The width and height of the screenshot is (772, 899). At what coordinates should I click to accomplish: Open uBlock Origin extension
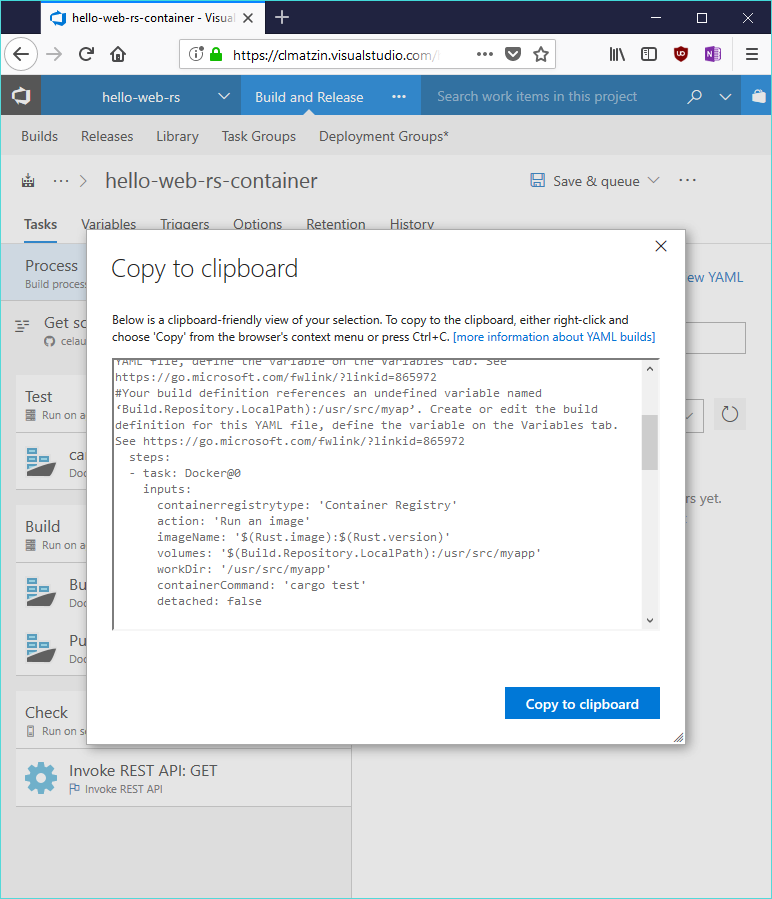click(x=681, y=54)
